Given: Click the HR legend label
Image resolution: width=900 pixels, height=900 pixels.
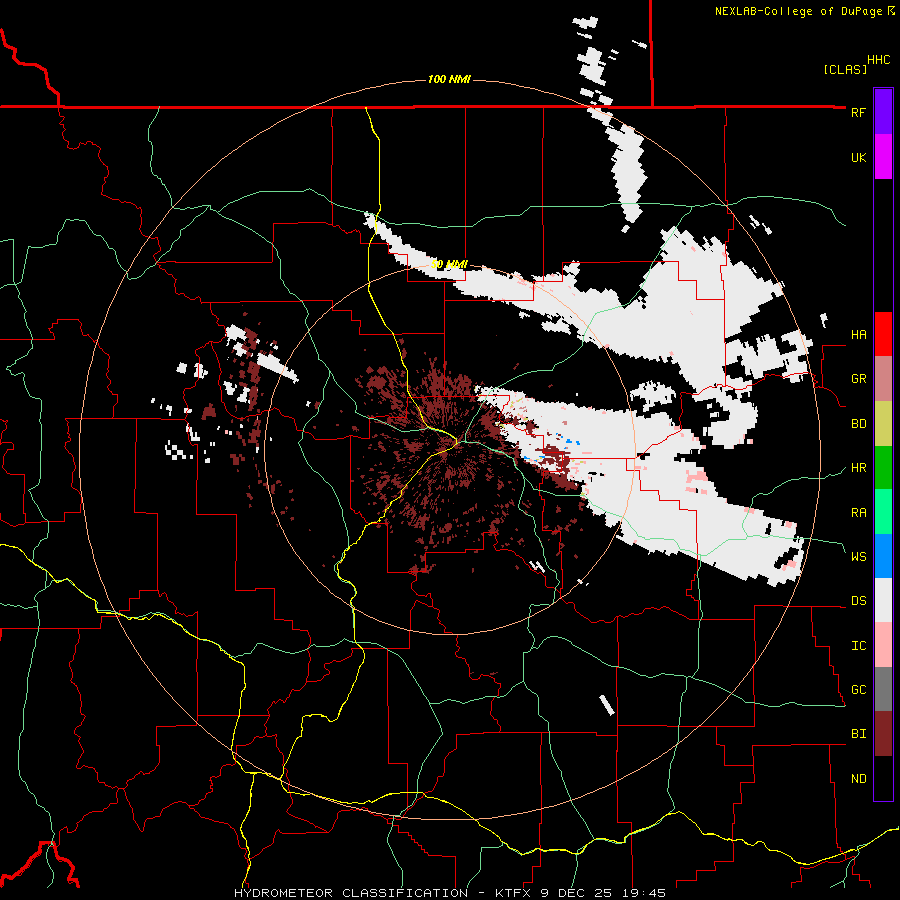Looking at the screenshot, I should pos(858,468).
